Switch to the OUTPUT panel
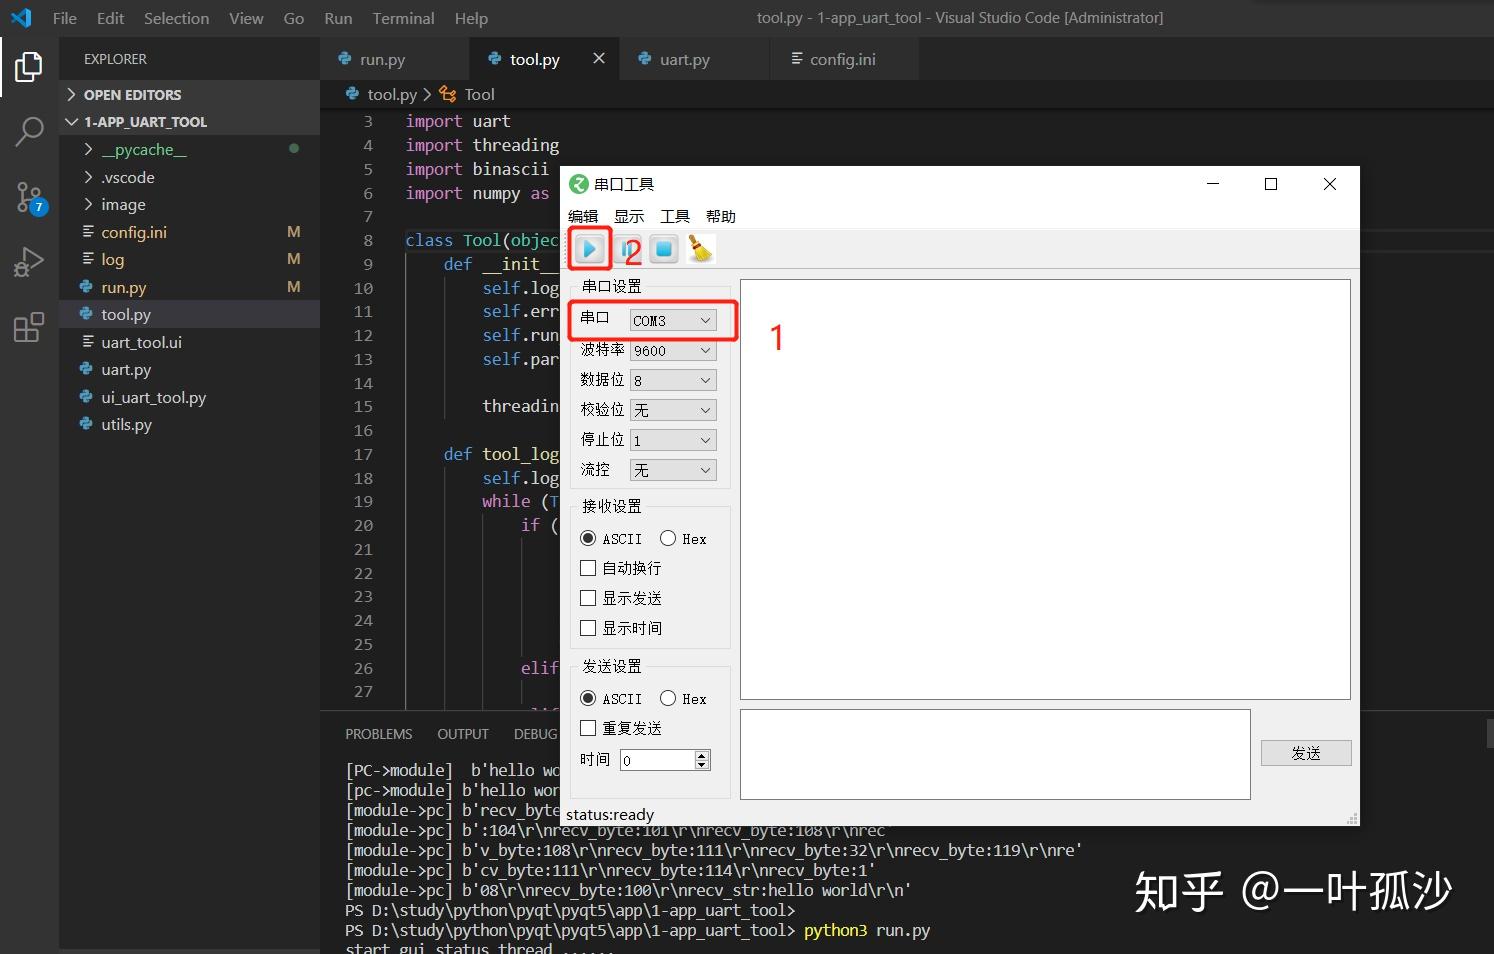Viewport: 1494px width, 954px height. tap(462, 733)
